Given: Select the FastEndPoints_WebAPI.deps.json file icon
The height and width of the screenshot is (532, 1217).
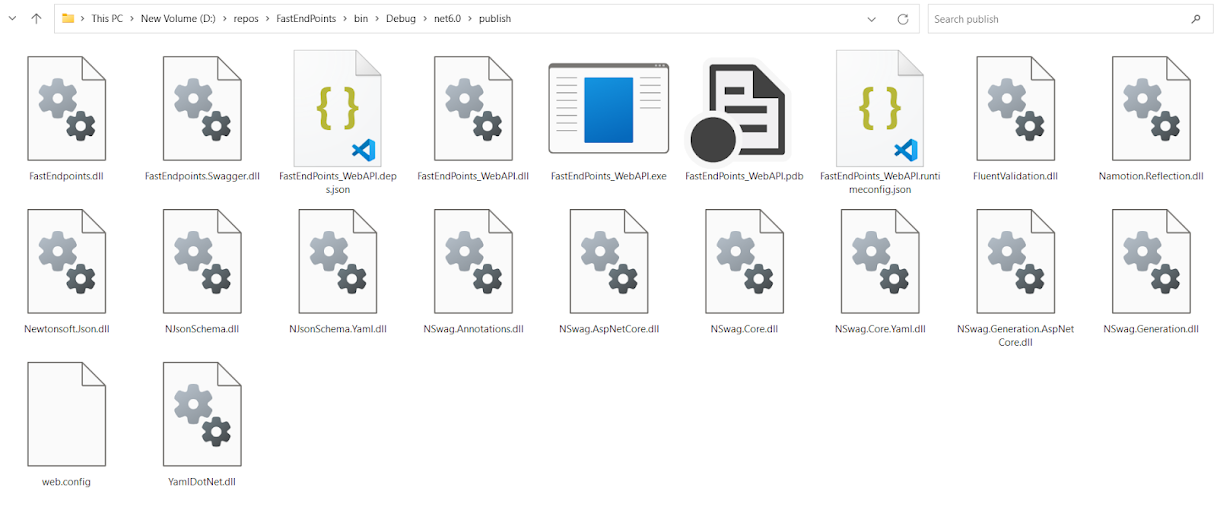Looking at the screenshot, I should pos(338,108).
